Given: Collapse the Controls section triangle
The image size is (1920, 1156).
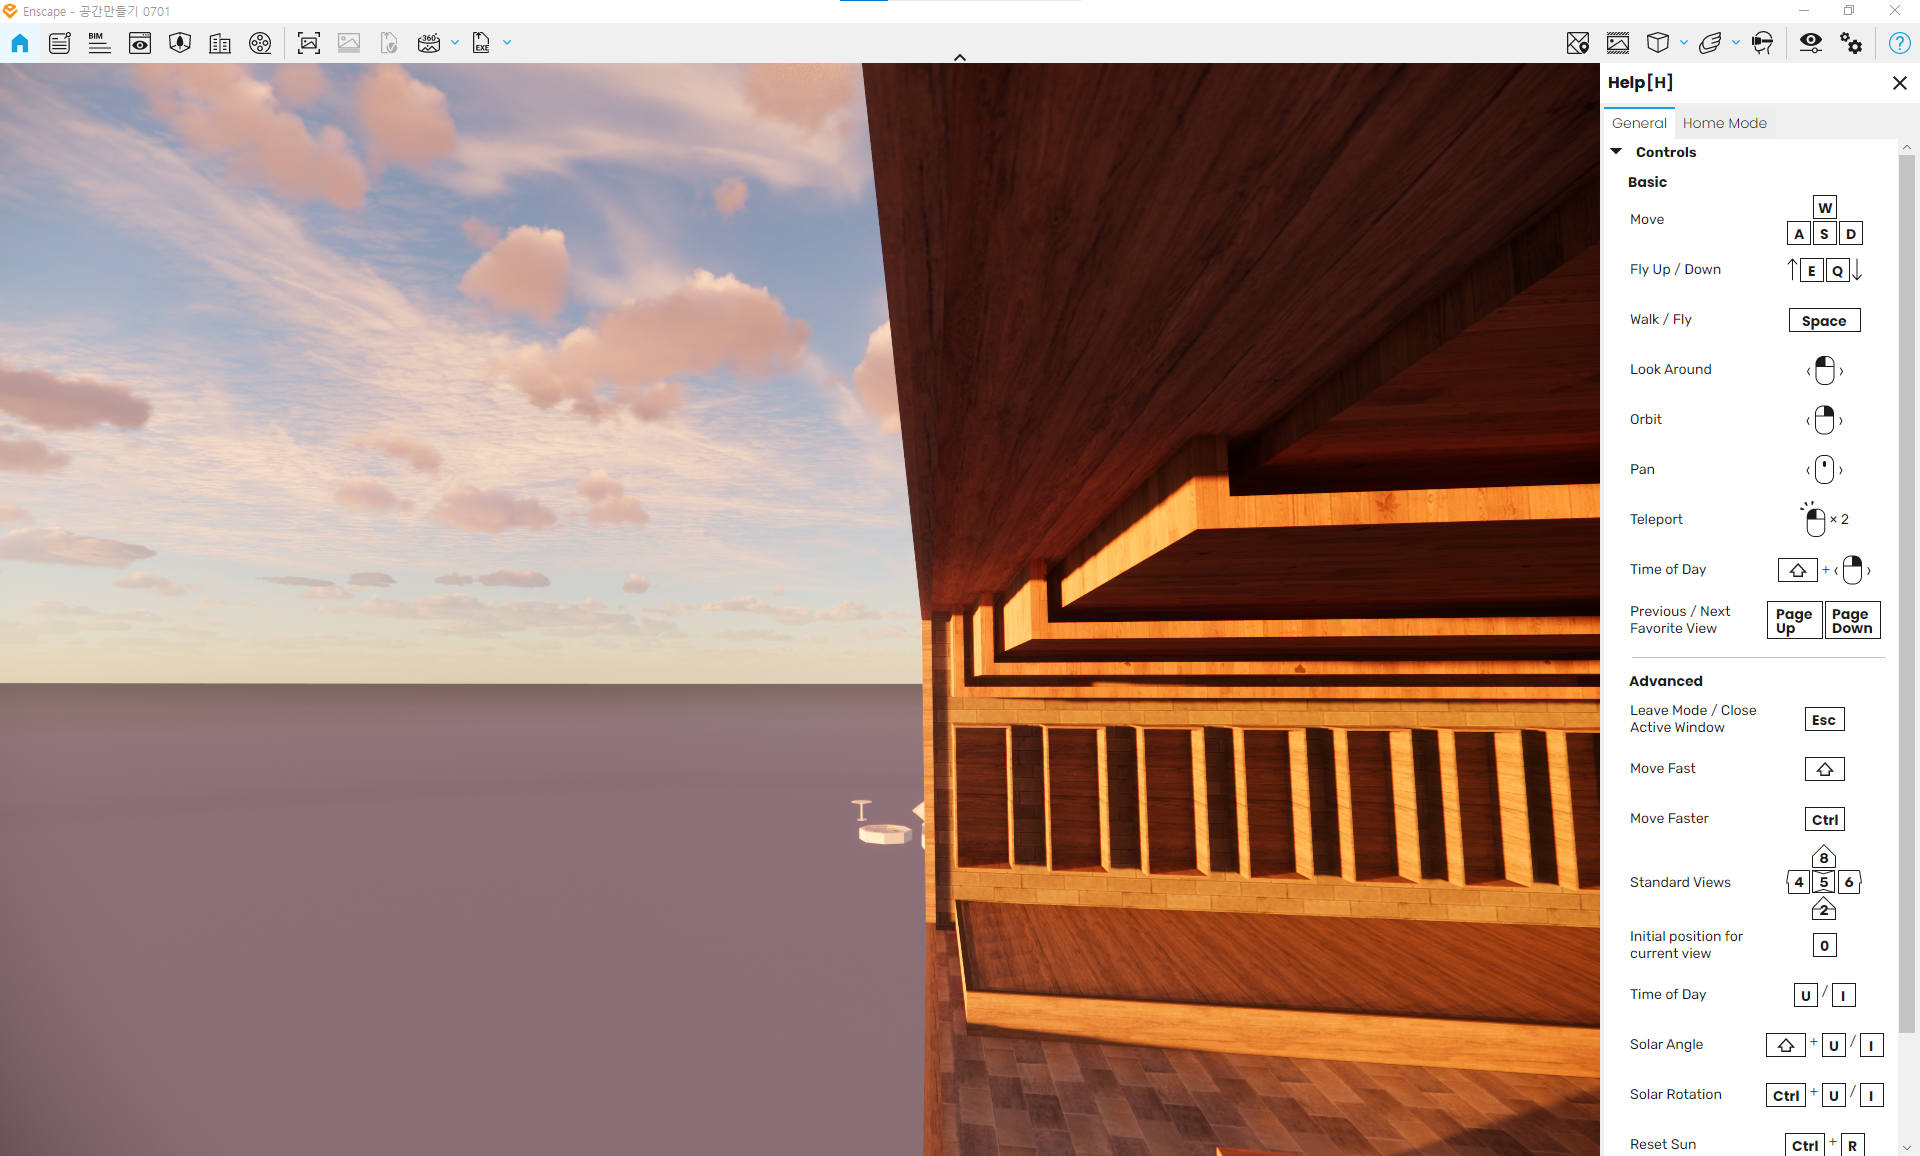Looking at the screenshot, I should coord(1616,152).
